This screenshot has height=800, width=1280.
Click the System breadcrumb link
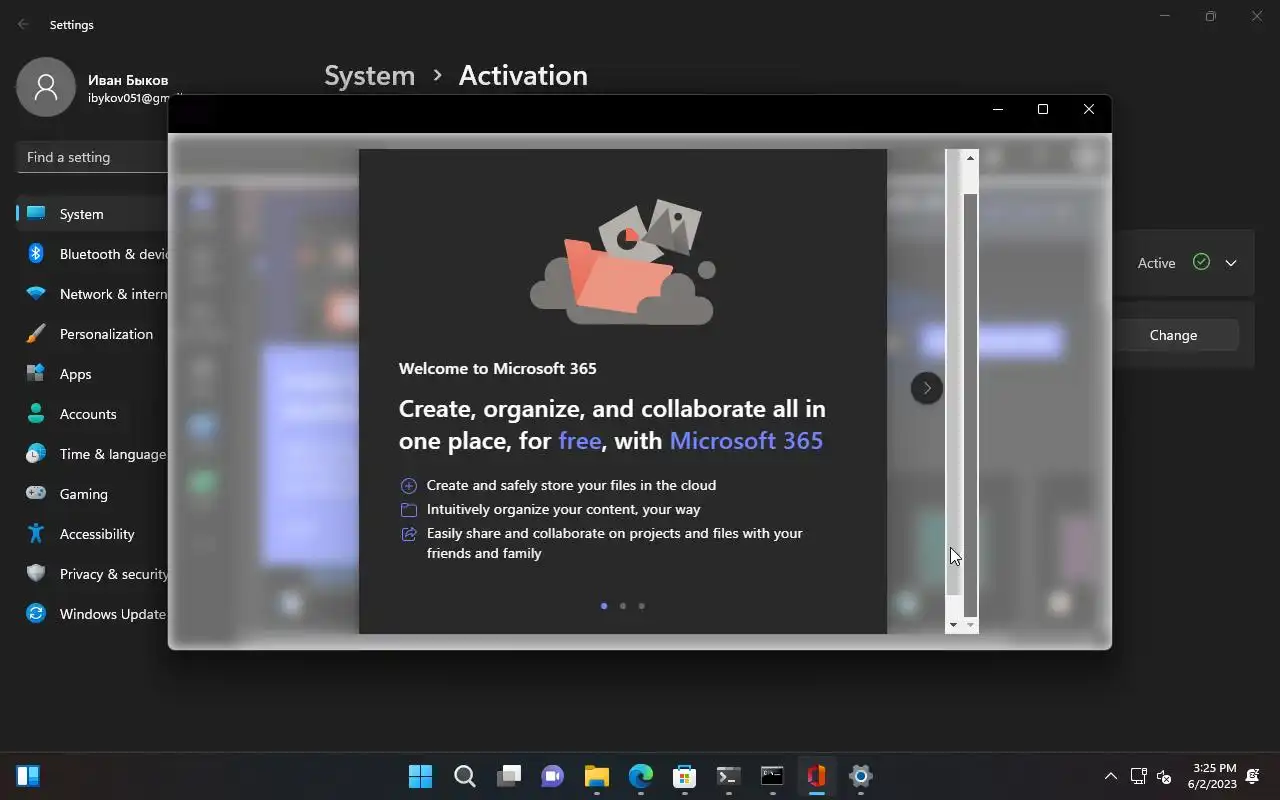(369, 76)
